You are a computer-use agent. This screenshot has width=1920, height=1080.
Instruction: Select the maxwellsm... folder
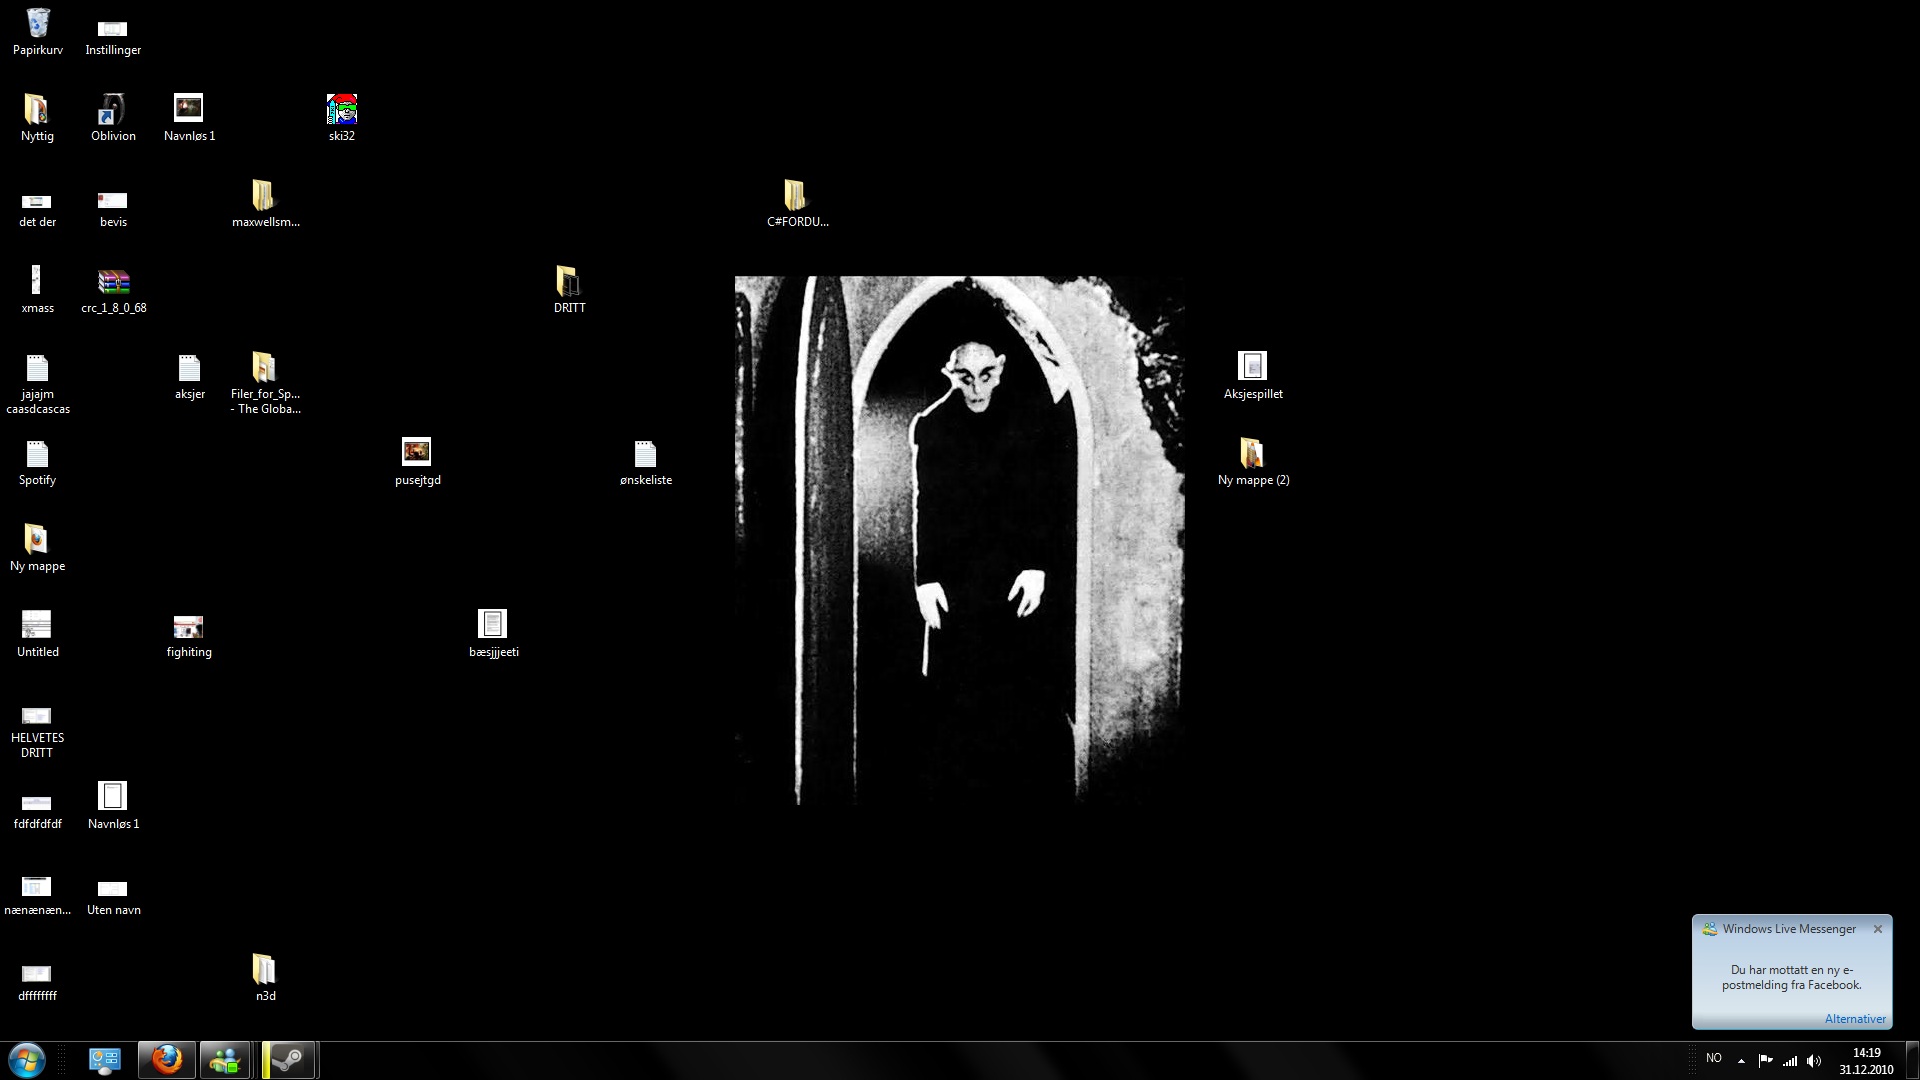tap(265, 204)
